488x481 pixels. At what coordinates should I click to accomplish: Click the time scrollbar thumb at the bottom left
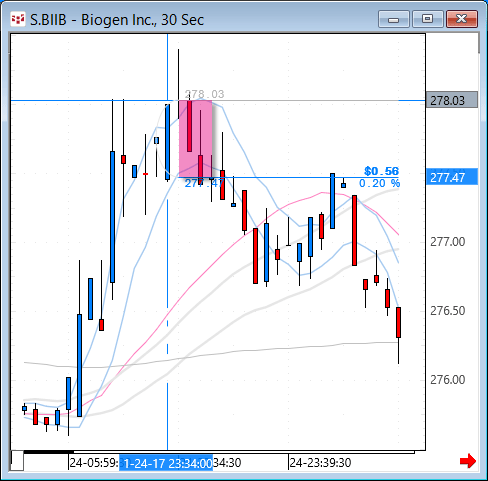pos(17,461)
